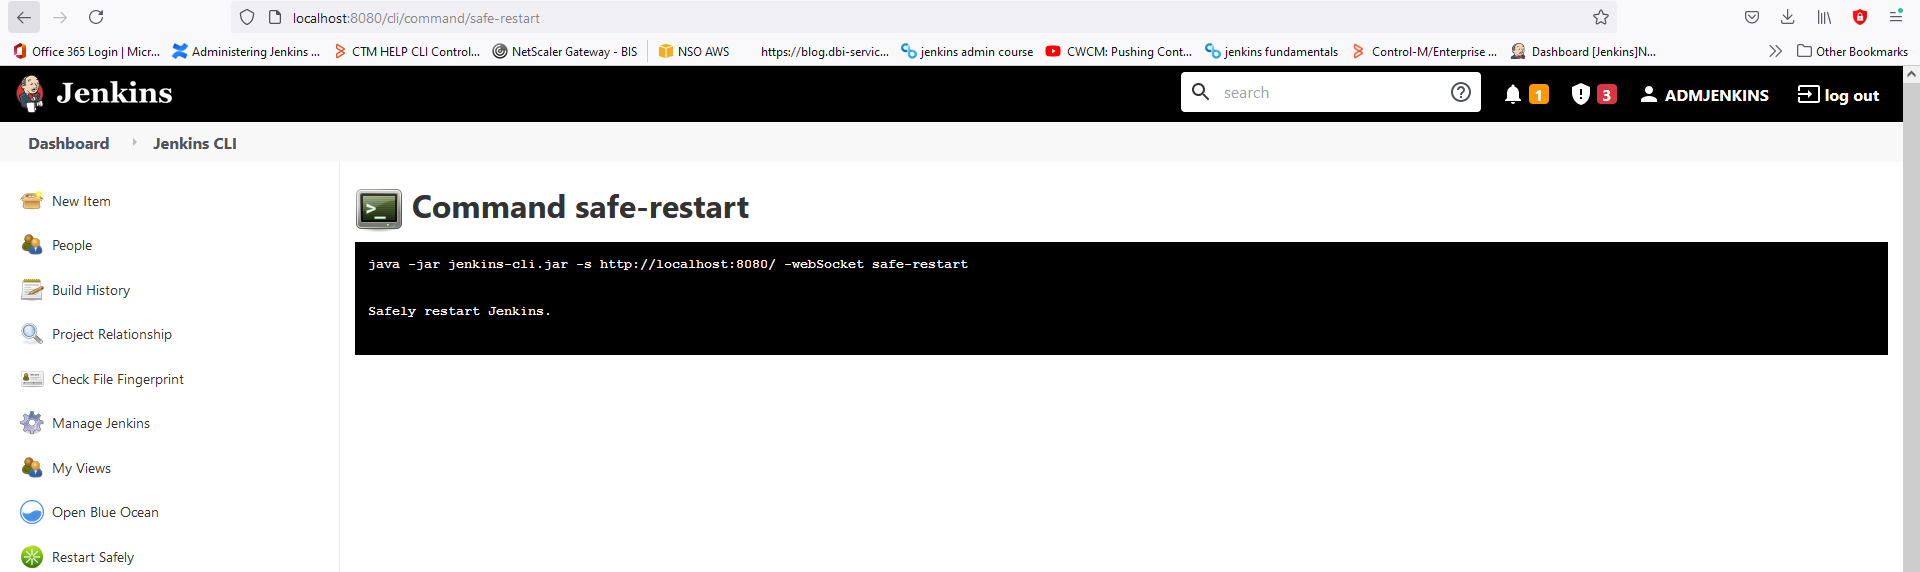
Task: Click the My Views icon
Action: tap(32, 468)
